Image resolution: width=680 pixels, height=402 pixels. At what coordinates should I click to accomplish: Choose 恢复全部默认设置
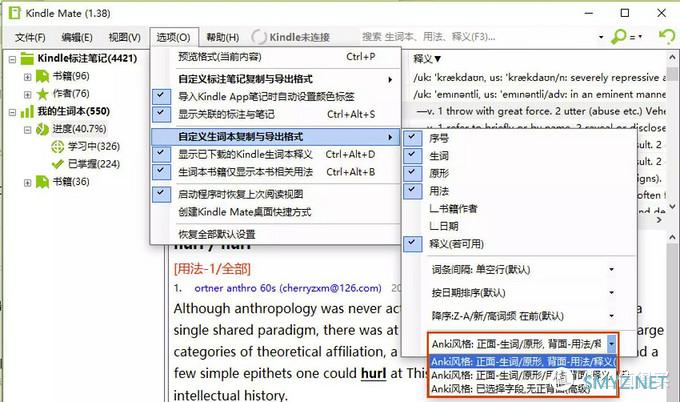[x=275, y=234]
